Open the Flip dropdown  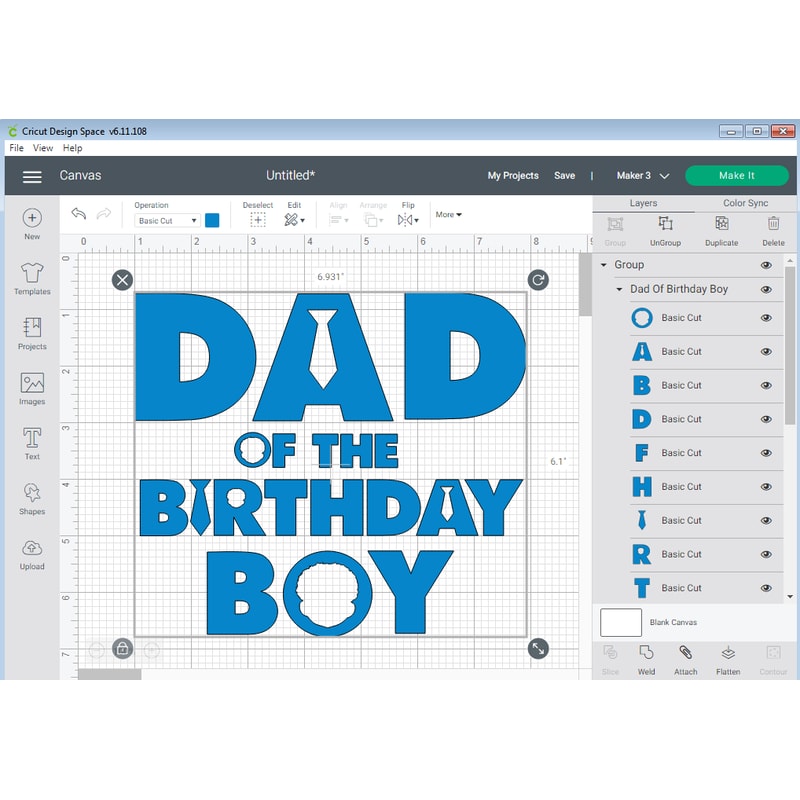pos(409,218)
